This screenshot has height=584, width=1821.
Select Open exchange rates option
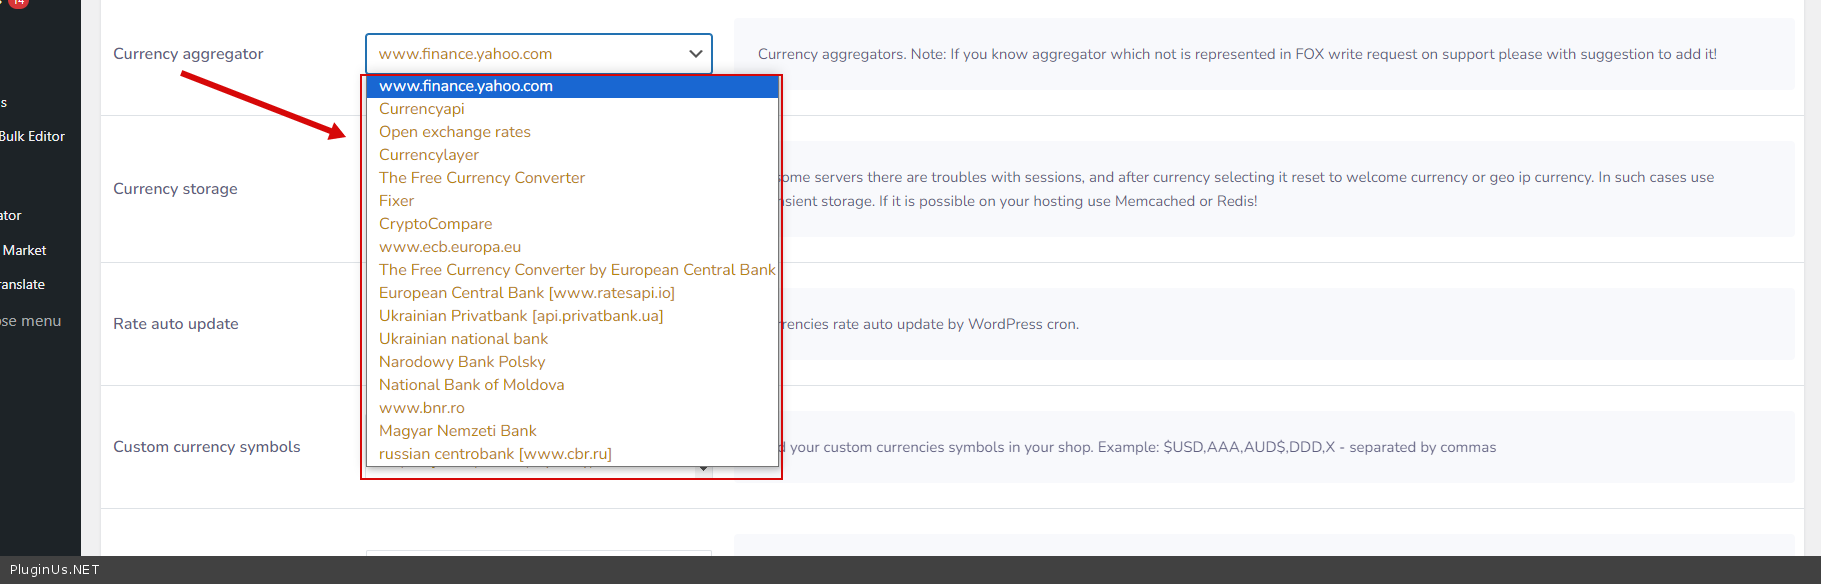[x=455, y=132]
